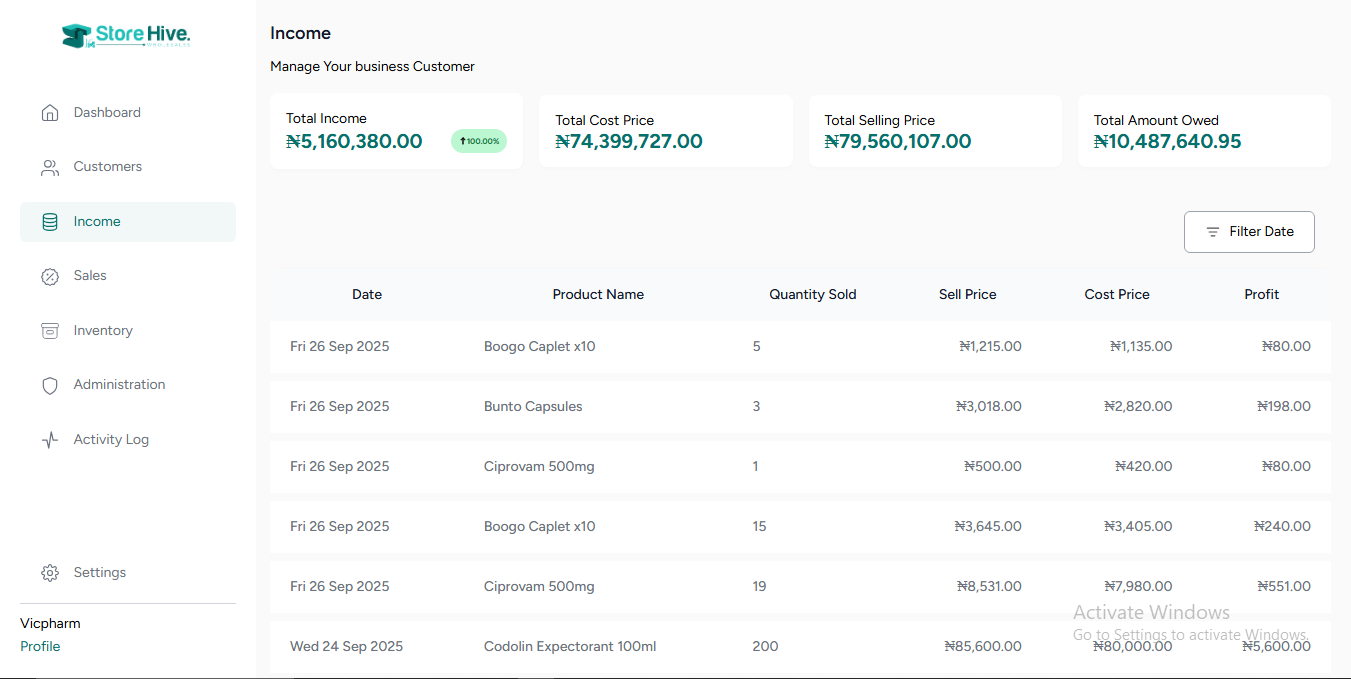
Task: Sort by the Profit column header
Action: pos(1261,294)
